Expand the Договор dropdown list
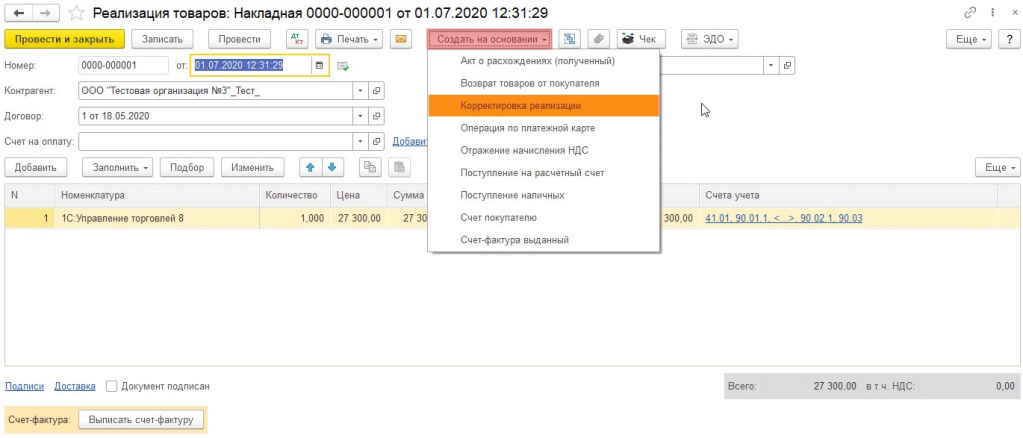Viewport: 1023px width, 438px height. (361, 116)
